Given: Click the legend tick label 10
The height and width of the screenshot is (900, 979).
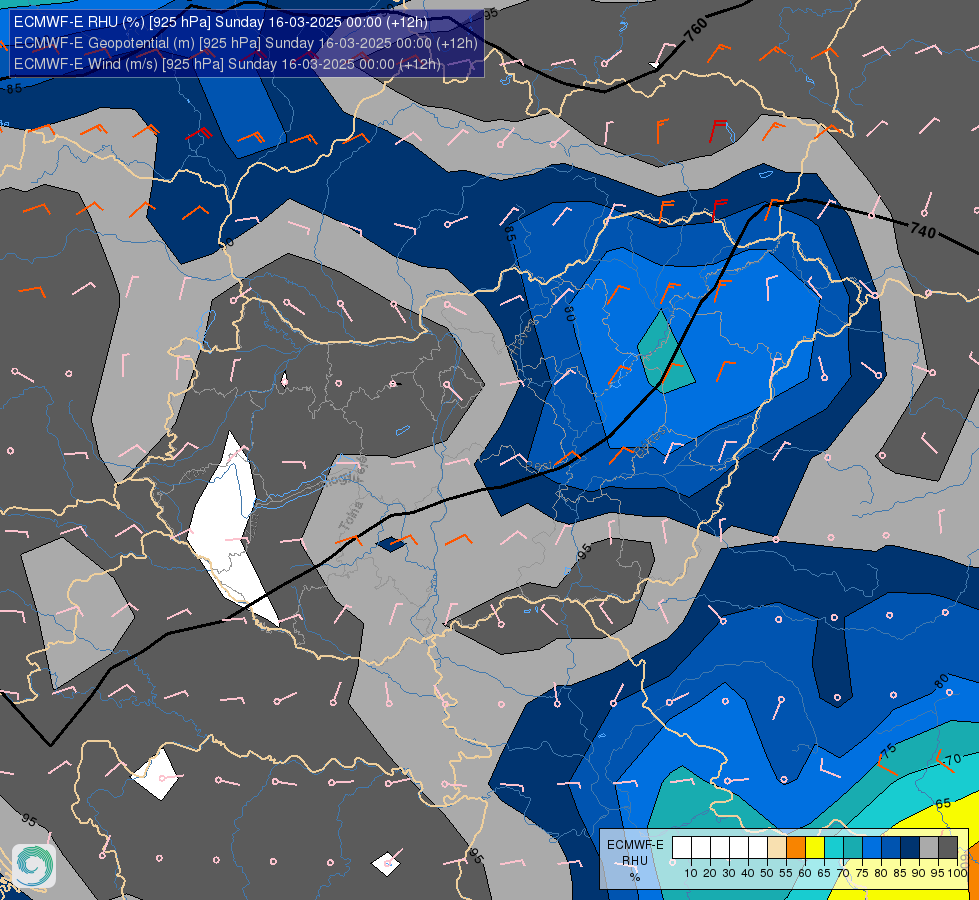Looking at the screenshot, I should 691,873.
